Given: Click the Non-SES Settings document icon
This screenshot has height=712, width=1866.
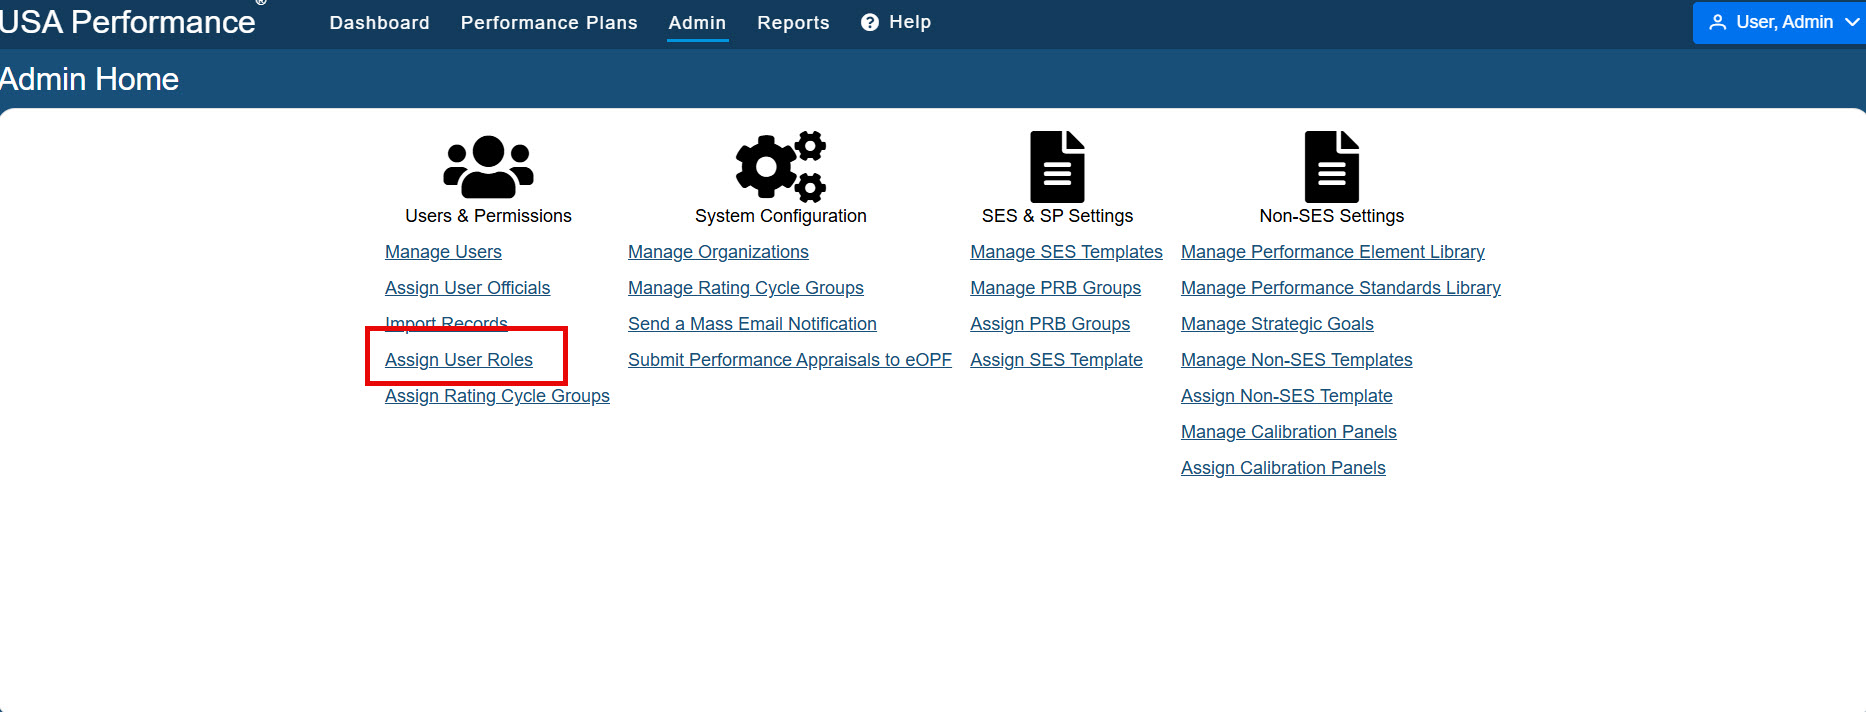Looking at the screenshot, I should (1331, 166).
